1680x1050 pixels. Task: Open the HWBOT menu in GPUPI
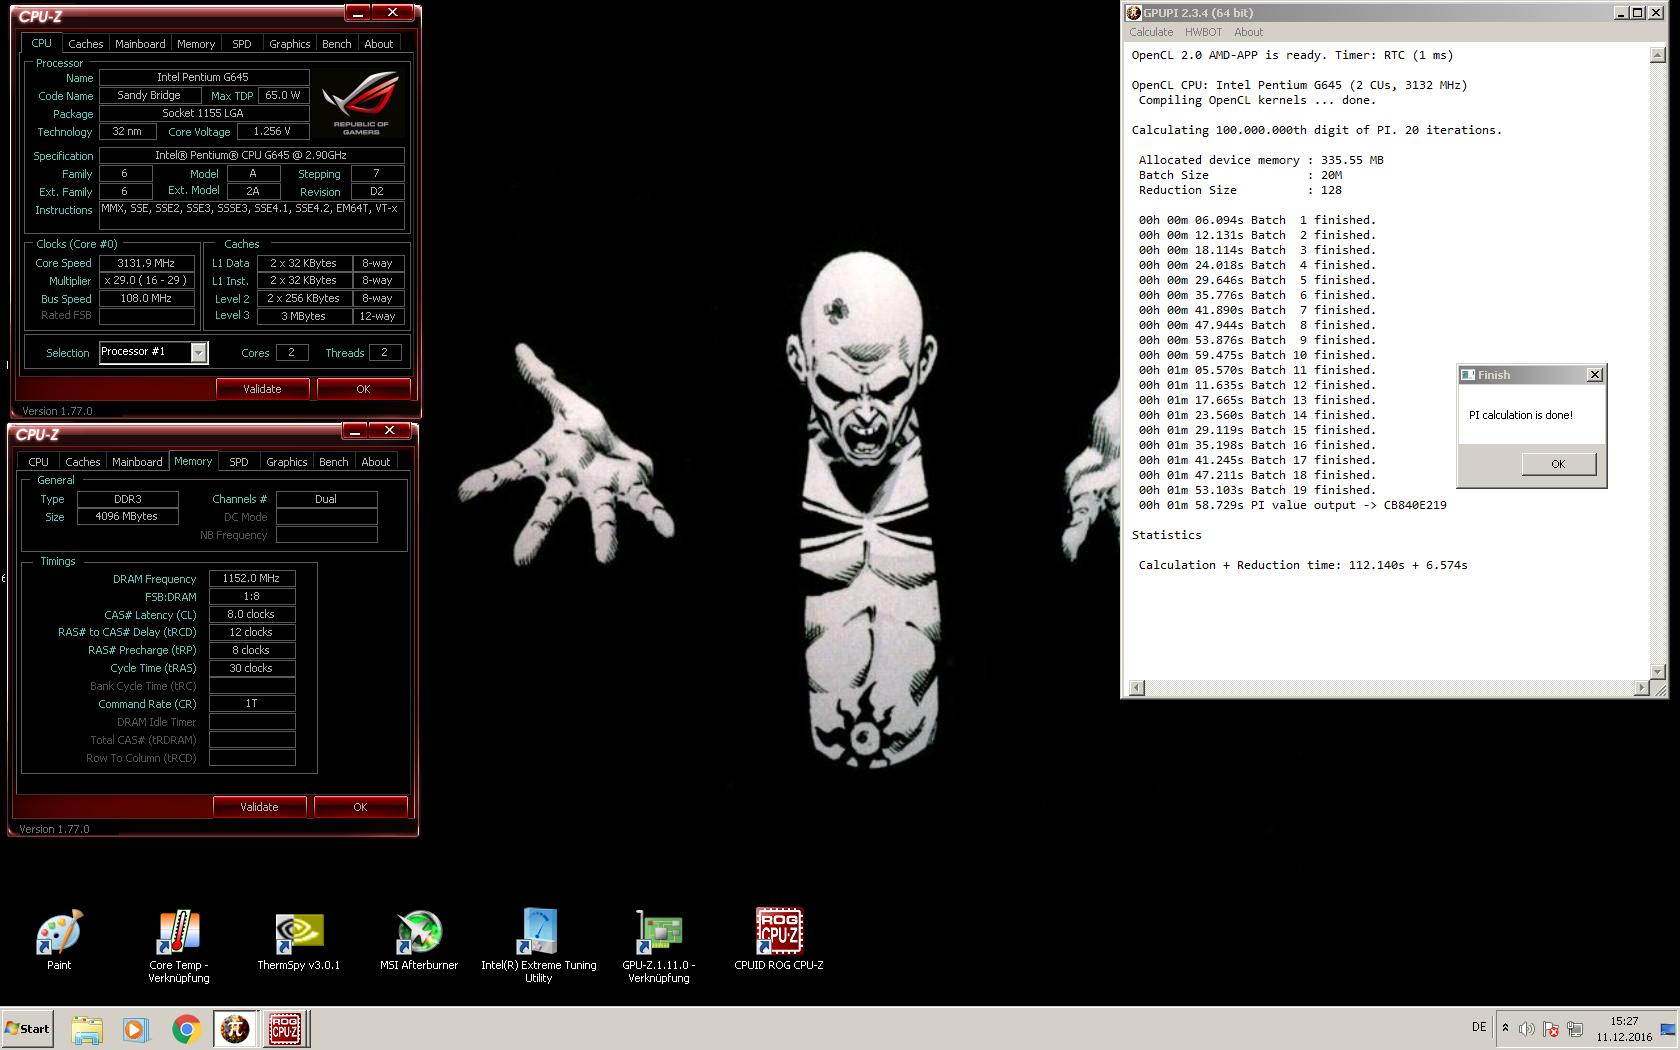pyautogui.click(x=1203, y=32)
